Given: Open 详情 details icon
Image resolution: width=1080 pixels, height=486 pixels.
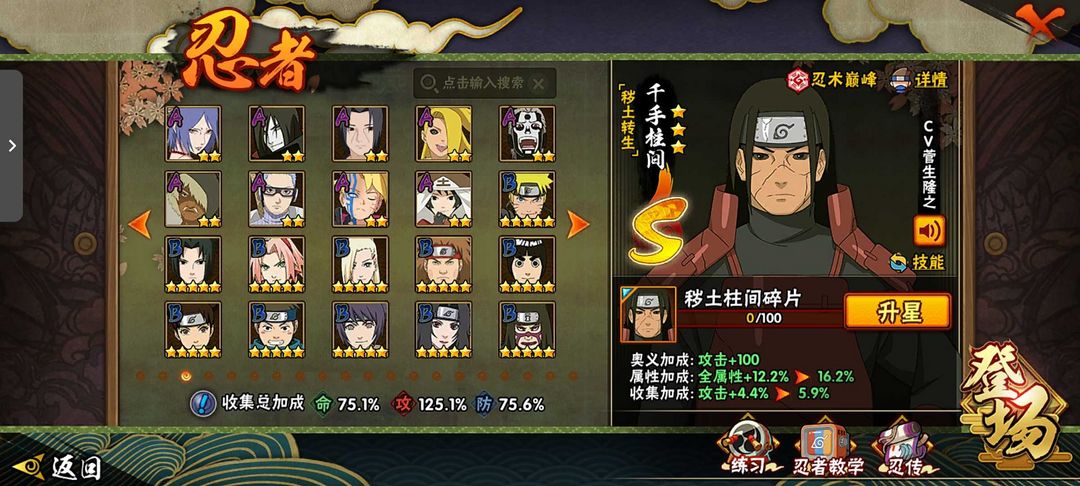Looking at the screenshot, I should (x=920, y=80).
